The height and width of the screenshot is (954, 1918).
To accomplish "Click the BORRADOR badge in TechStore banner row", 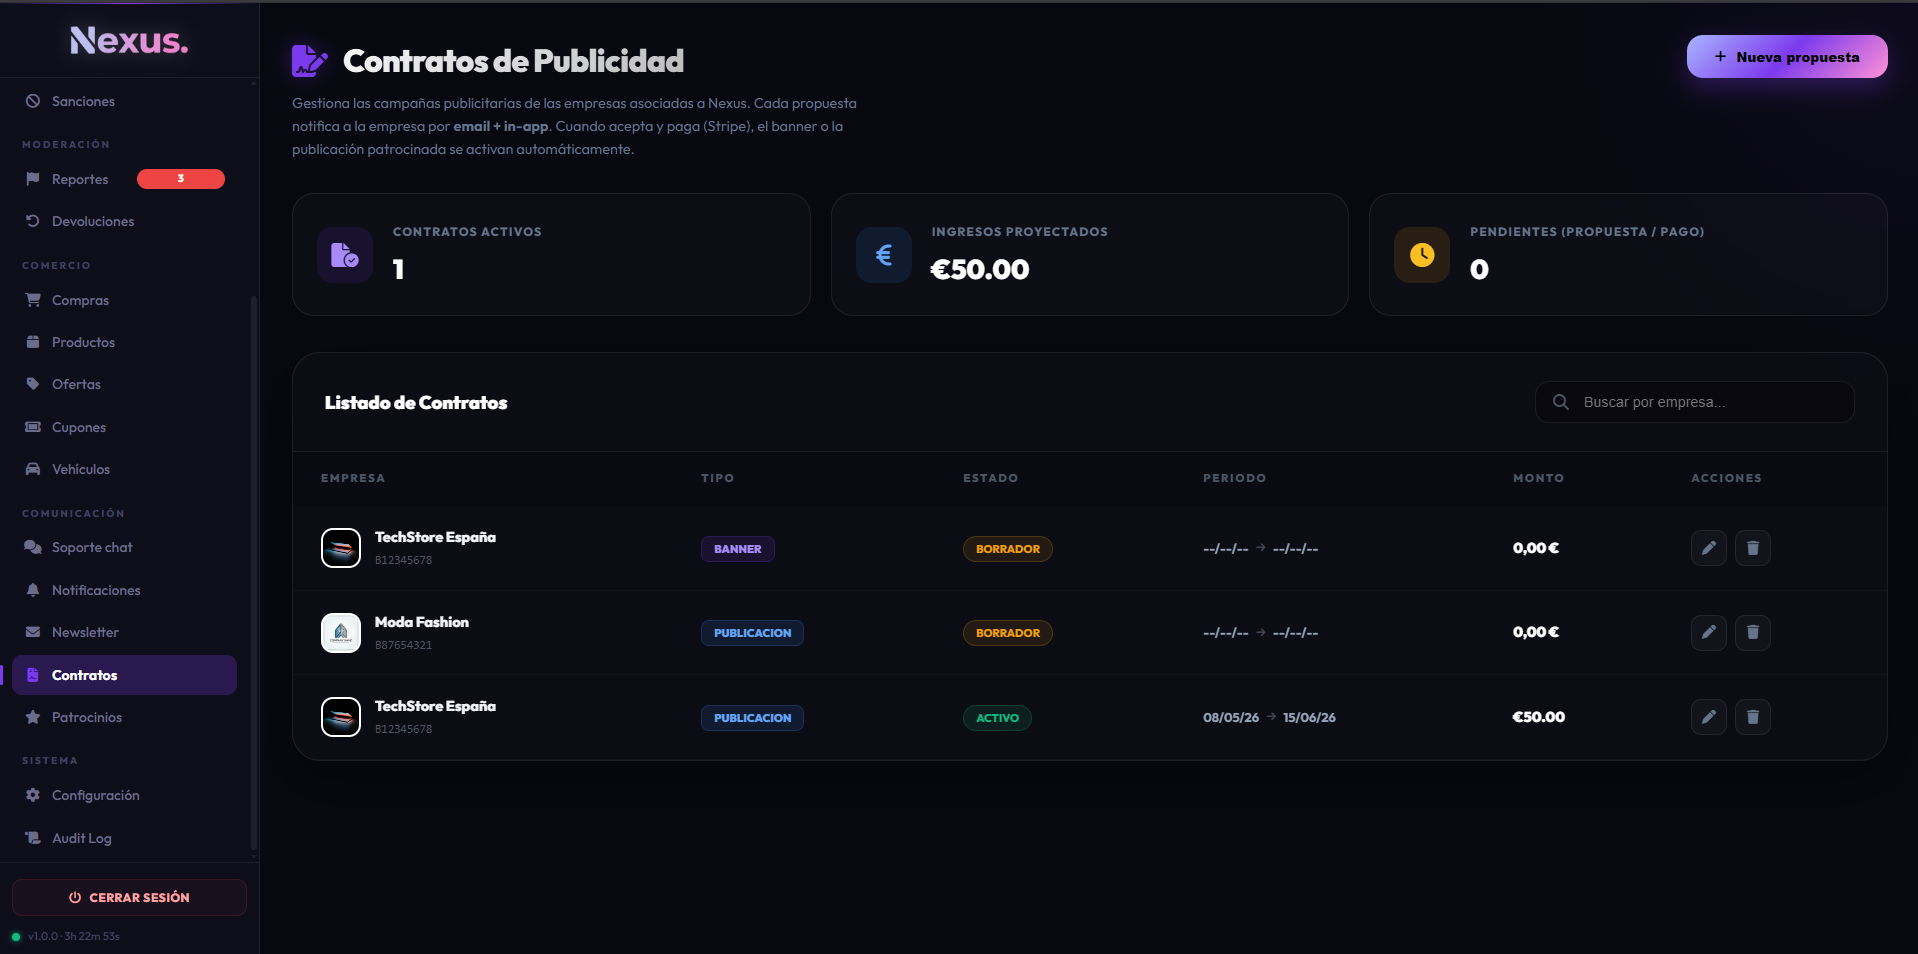I will (x=1008, y=549).
